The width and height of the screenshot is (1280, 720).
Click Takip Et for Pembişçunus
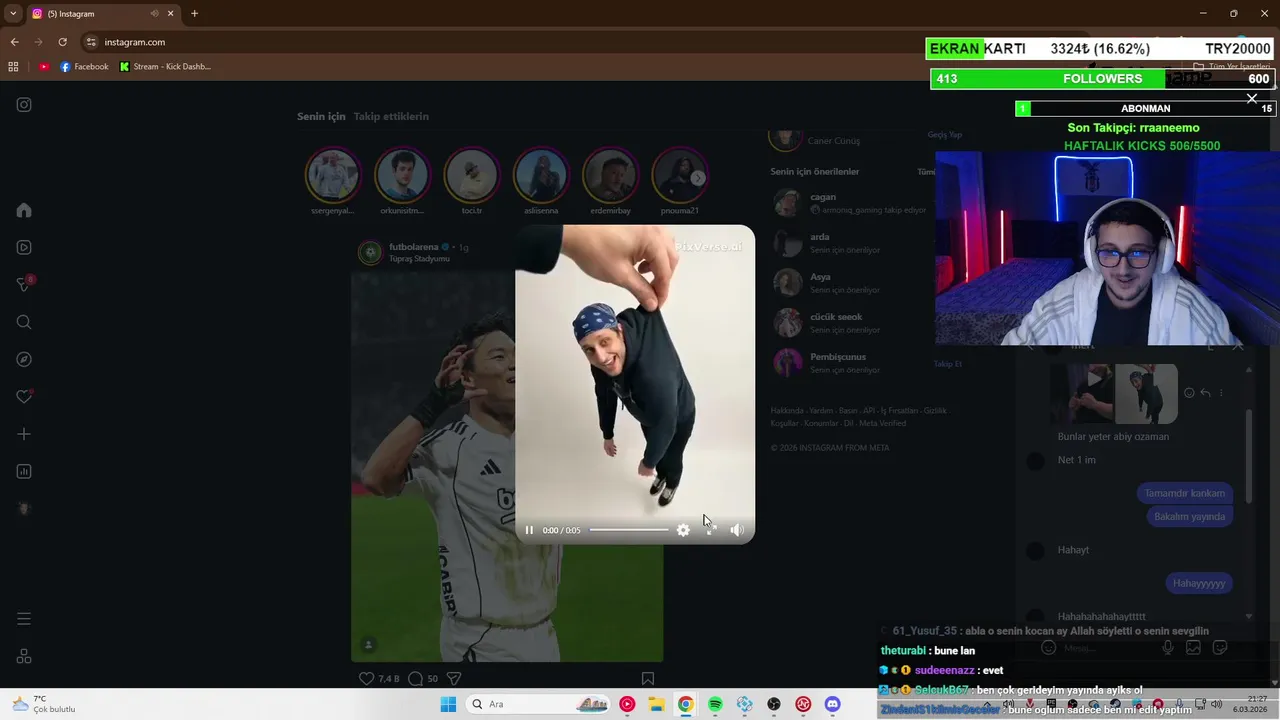pyautogui.click(x=946, y=364)
